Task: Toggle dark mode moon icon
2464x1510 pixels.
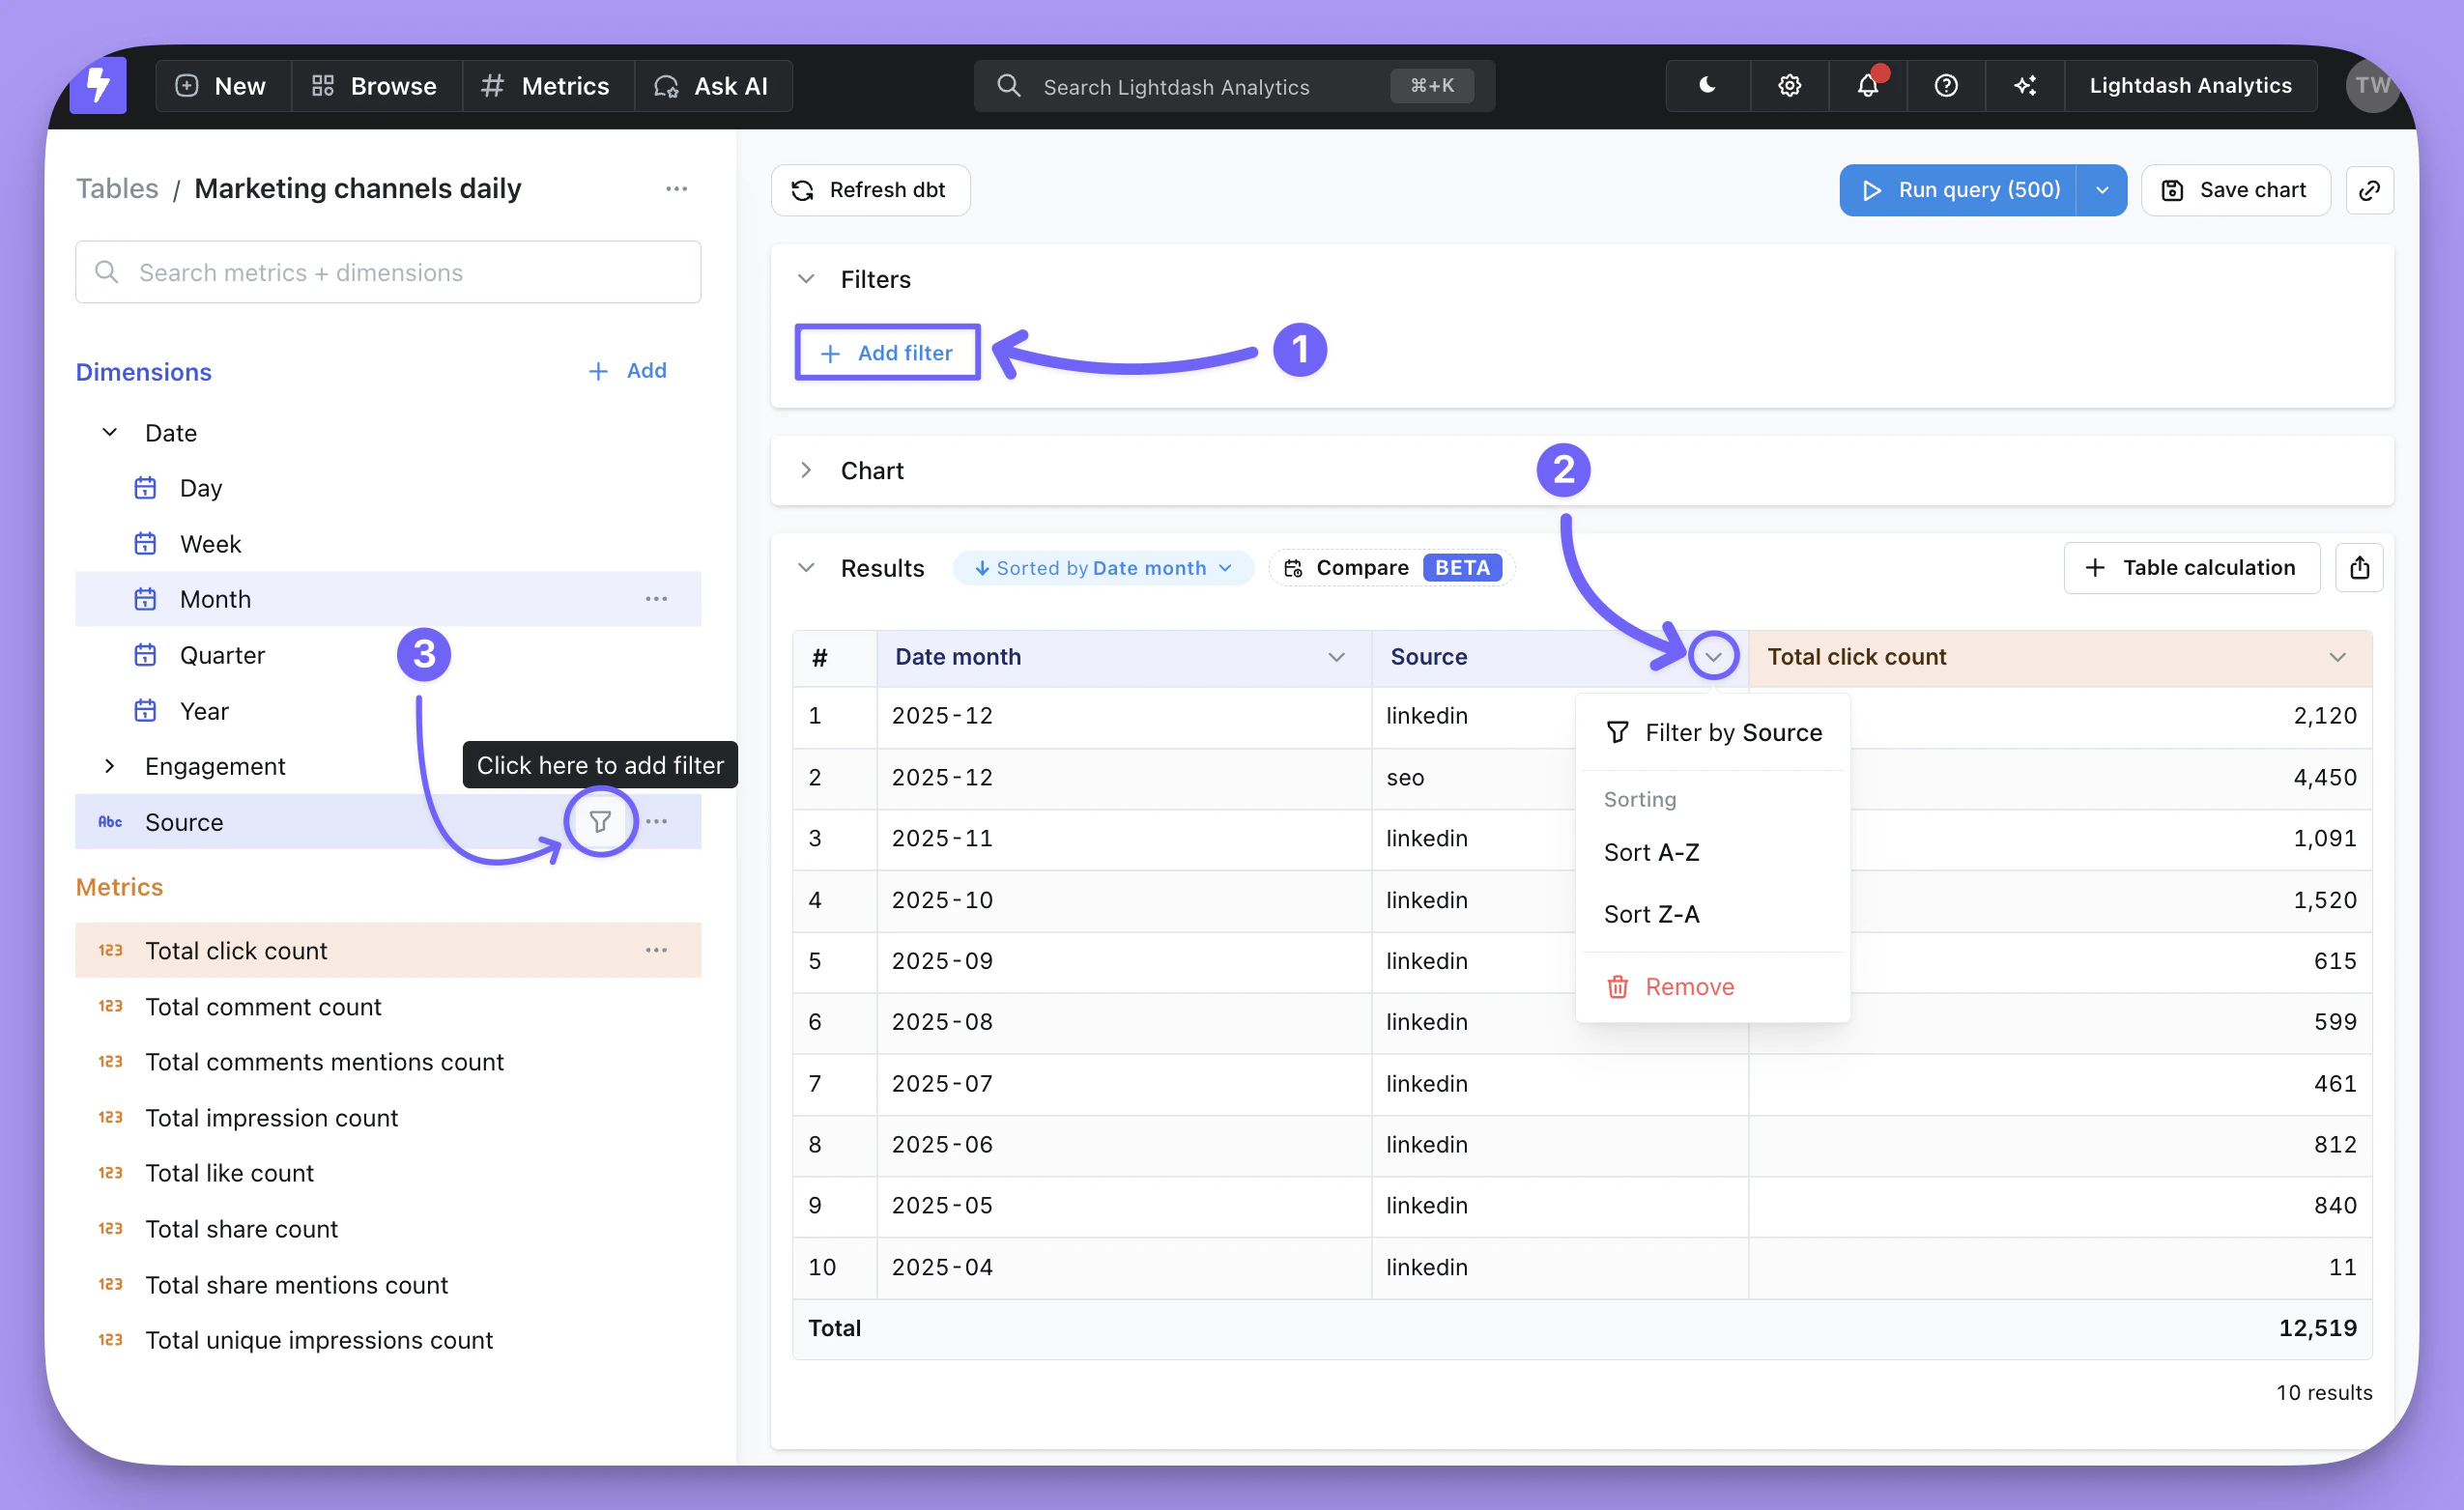Action: pyautogui.click(x=1707, y=86)
